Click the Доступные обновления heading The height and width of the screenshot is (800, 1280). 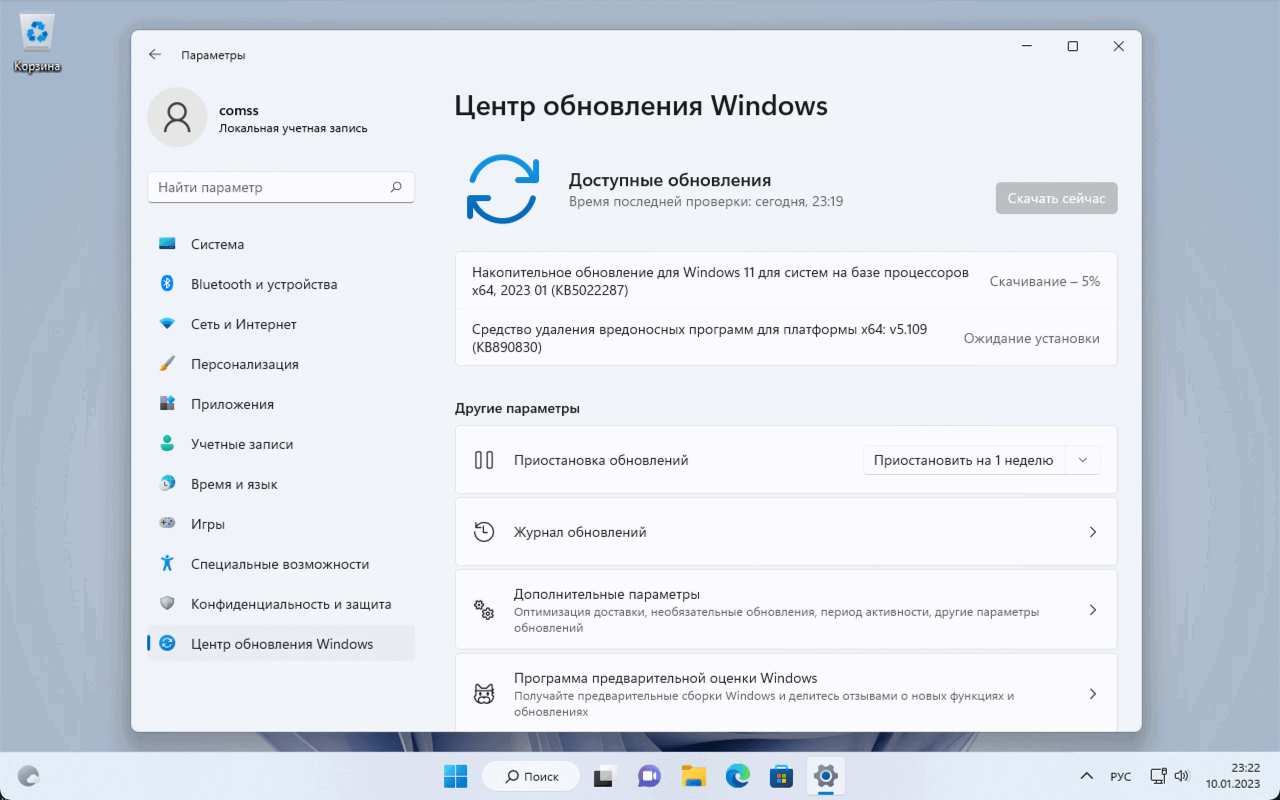[x=670, y=180]
